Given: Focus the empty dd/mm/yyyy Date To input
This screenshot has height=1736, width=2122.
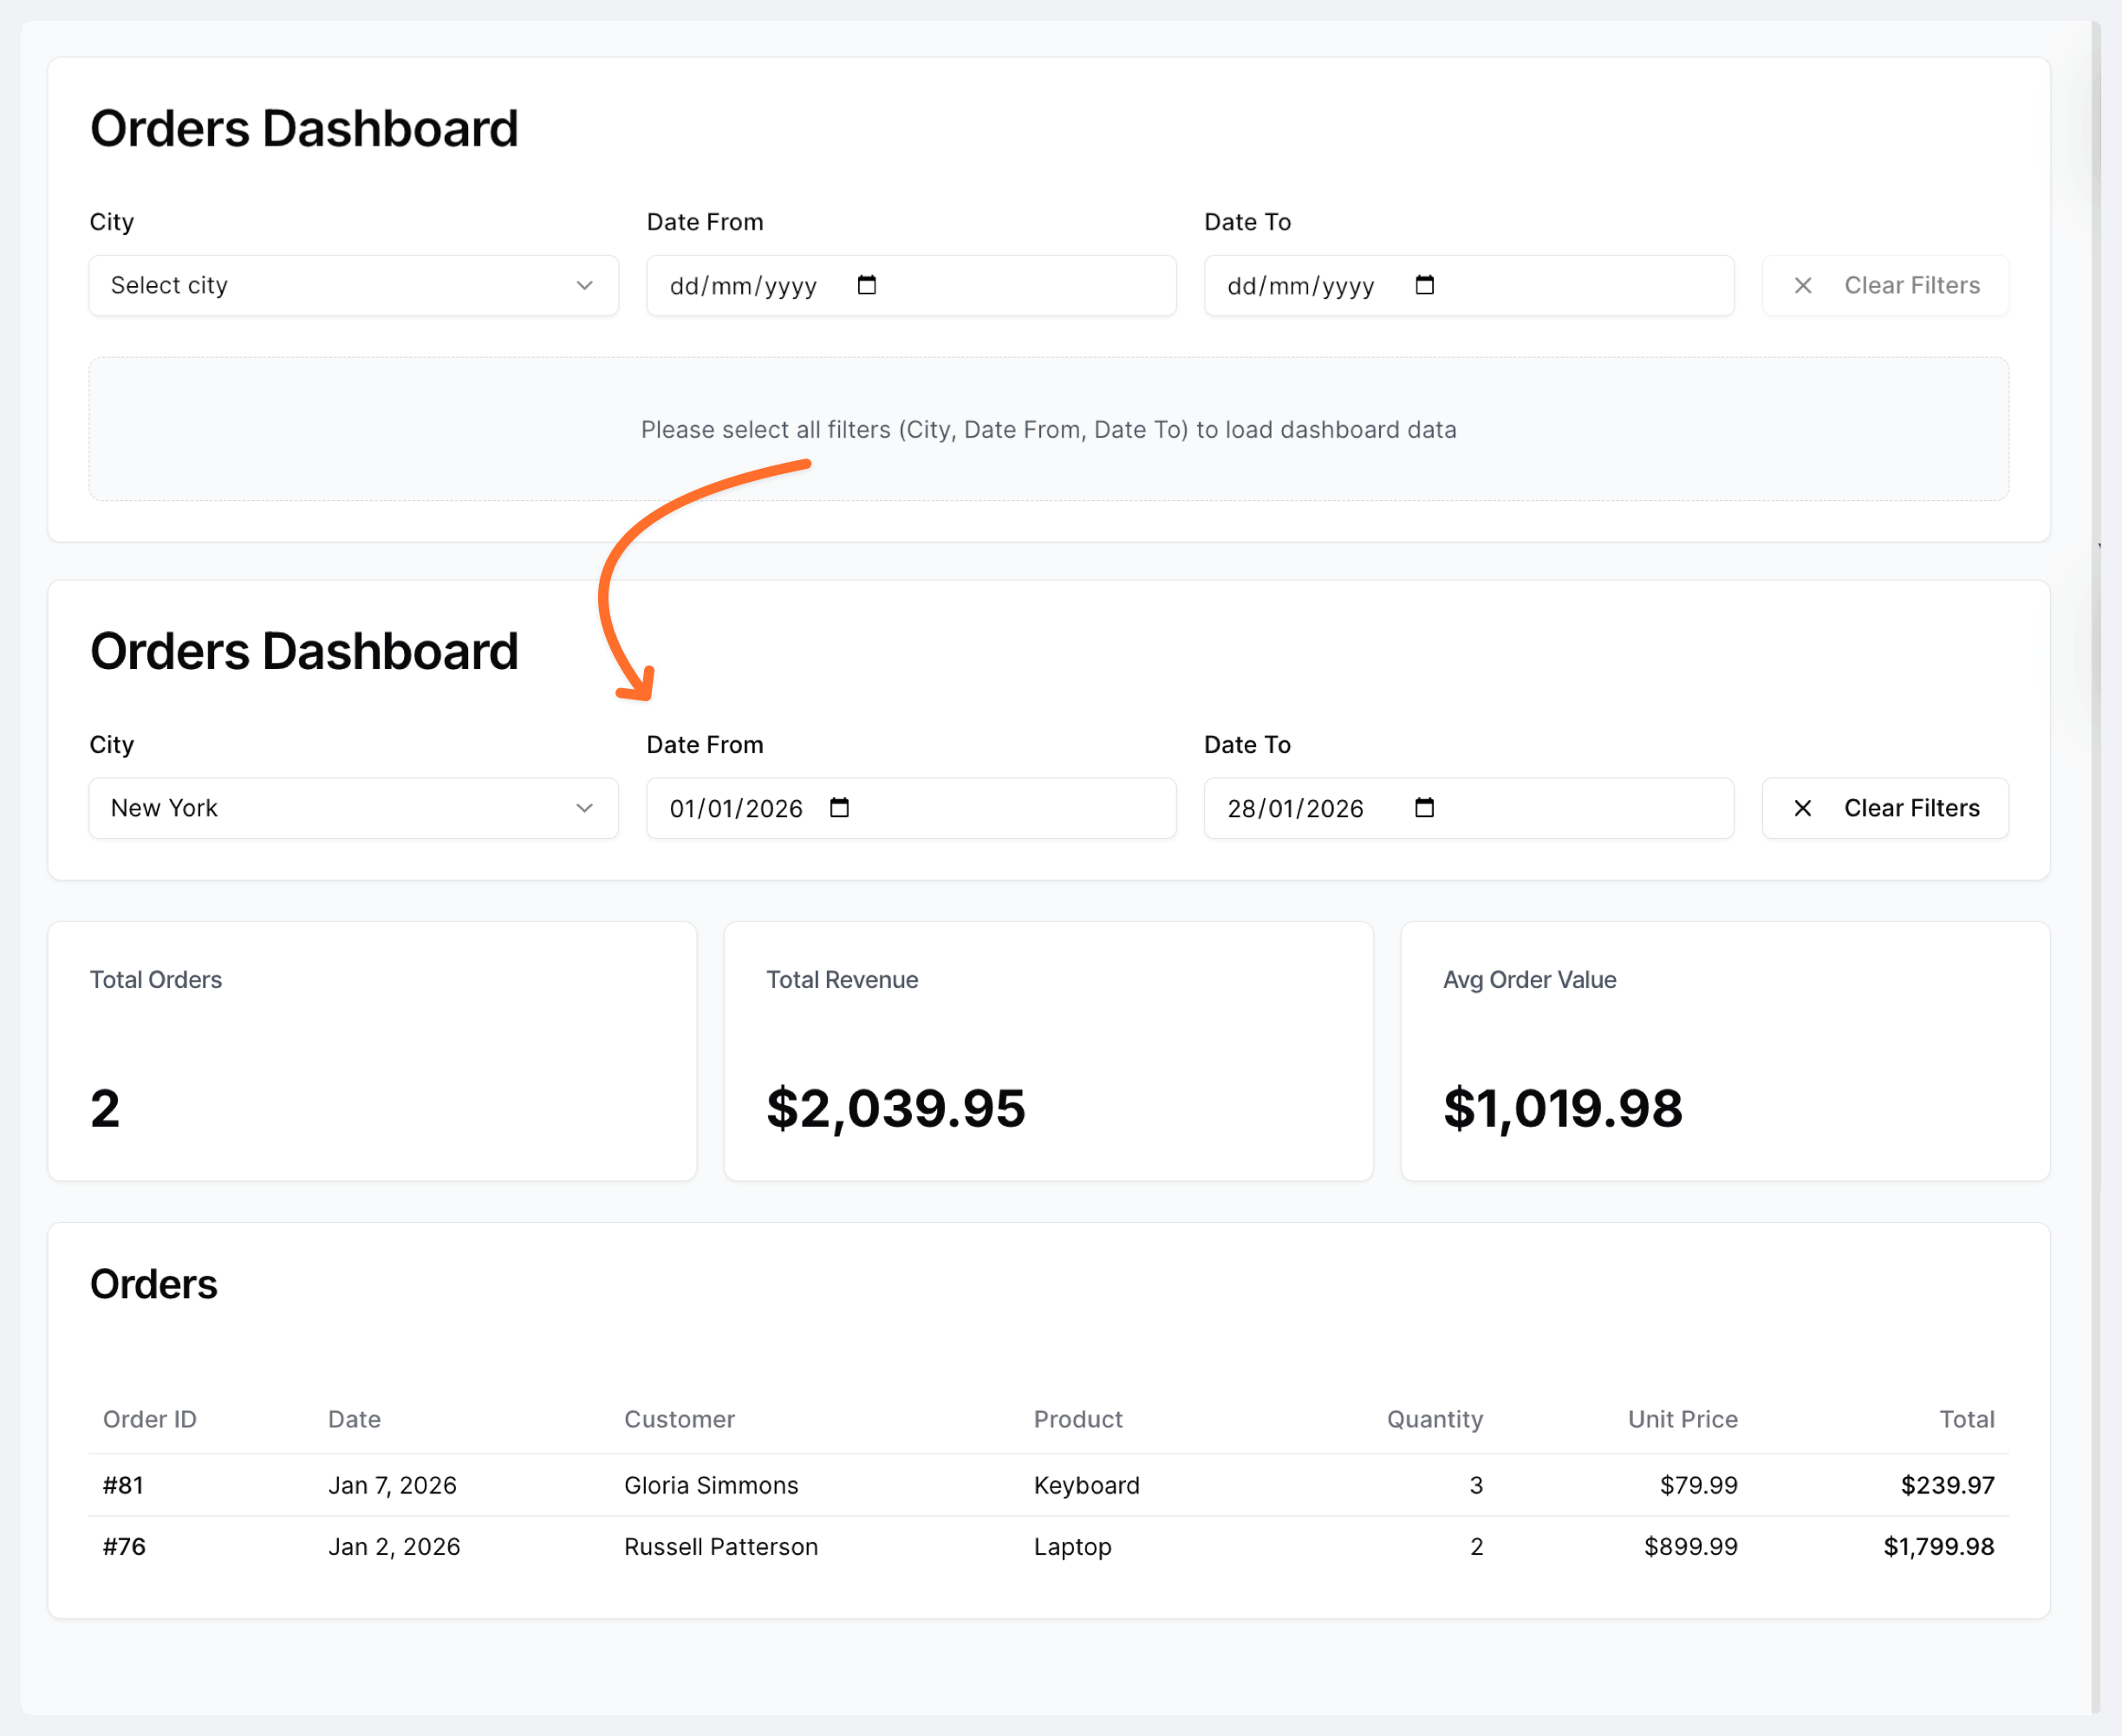Looking at the screenshot, I should (x=1300, y=286).
